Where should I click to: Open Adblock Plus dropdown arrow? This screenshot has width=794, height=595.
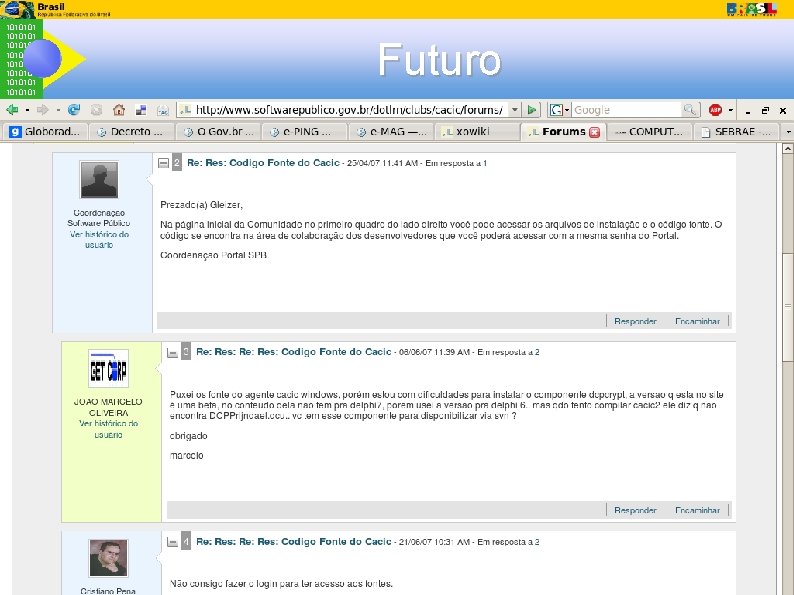(x=731, y=110)
